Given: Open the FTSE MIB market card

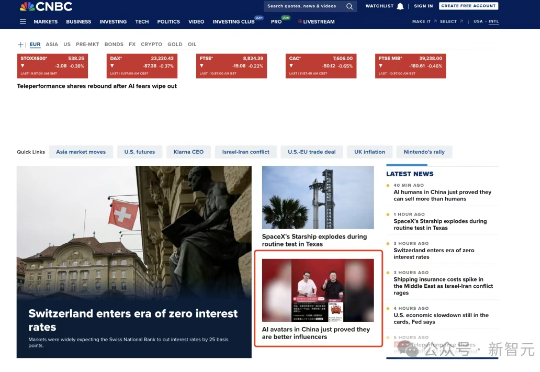Looking at the screenshot, I should (411, 66).
